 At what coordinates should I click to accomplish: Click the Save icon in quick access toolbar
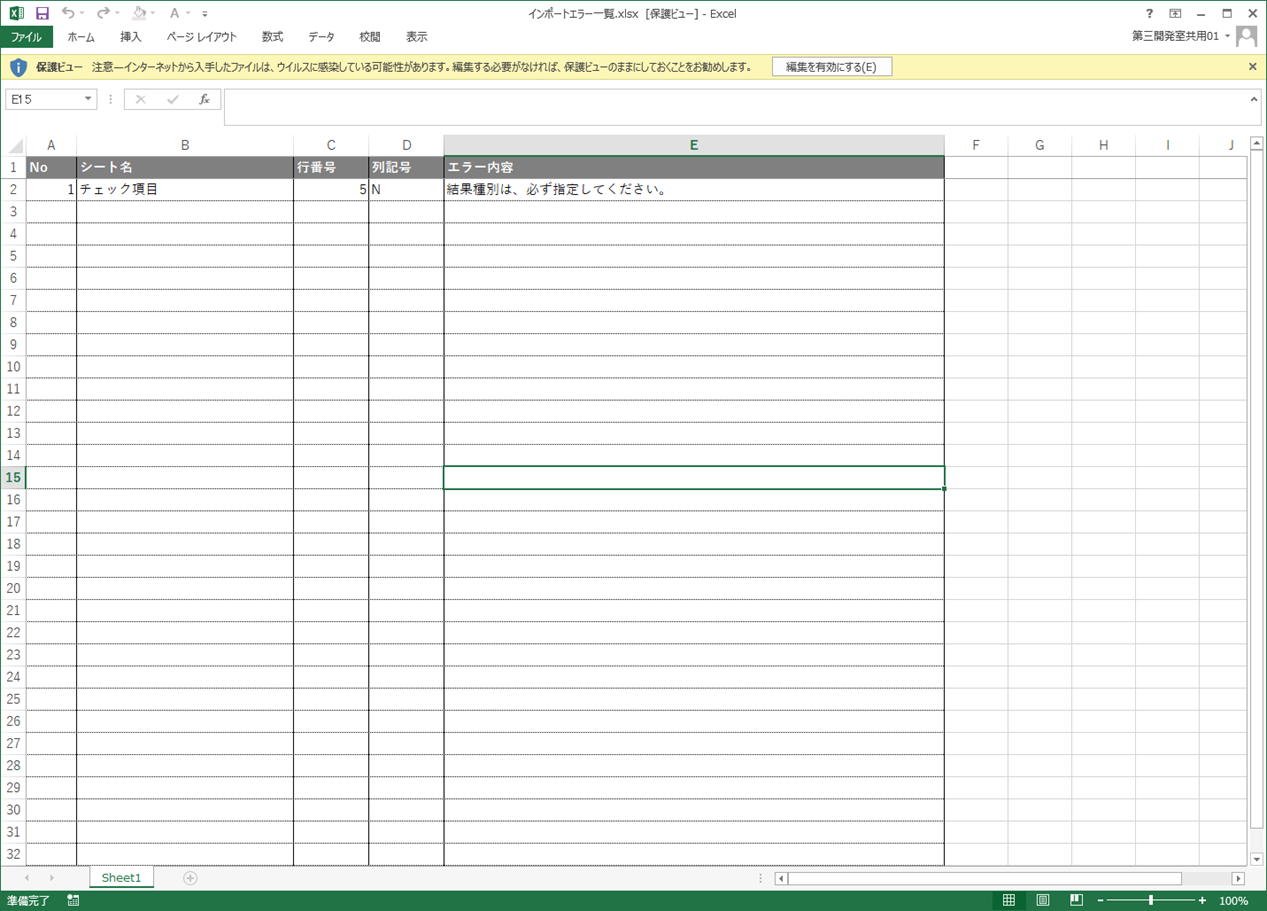pos(42,13)
